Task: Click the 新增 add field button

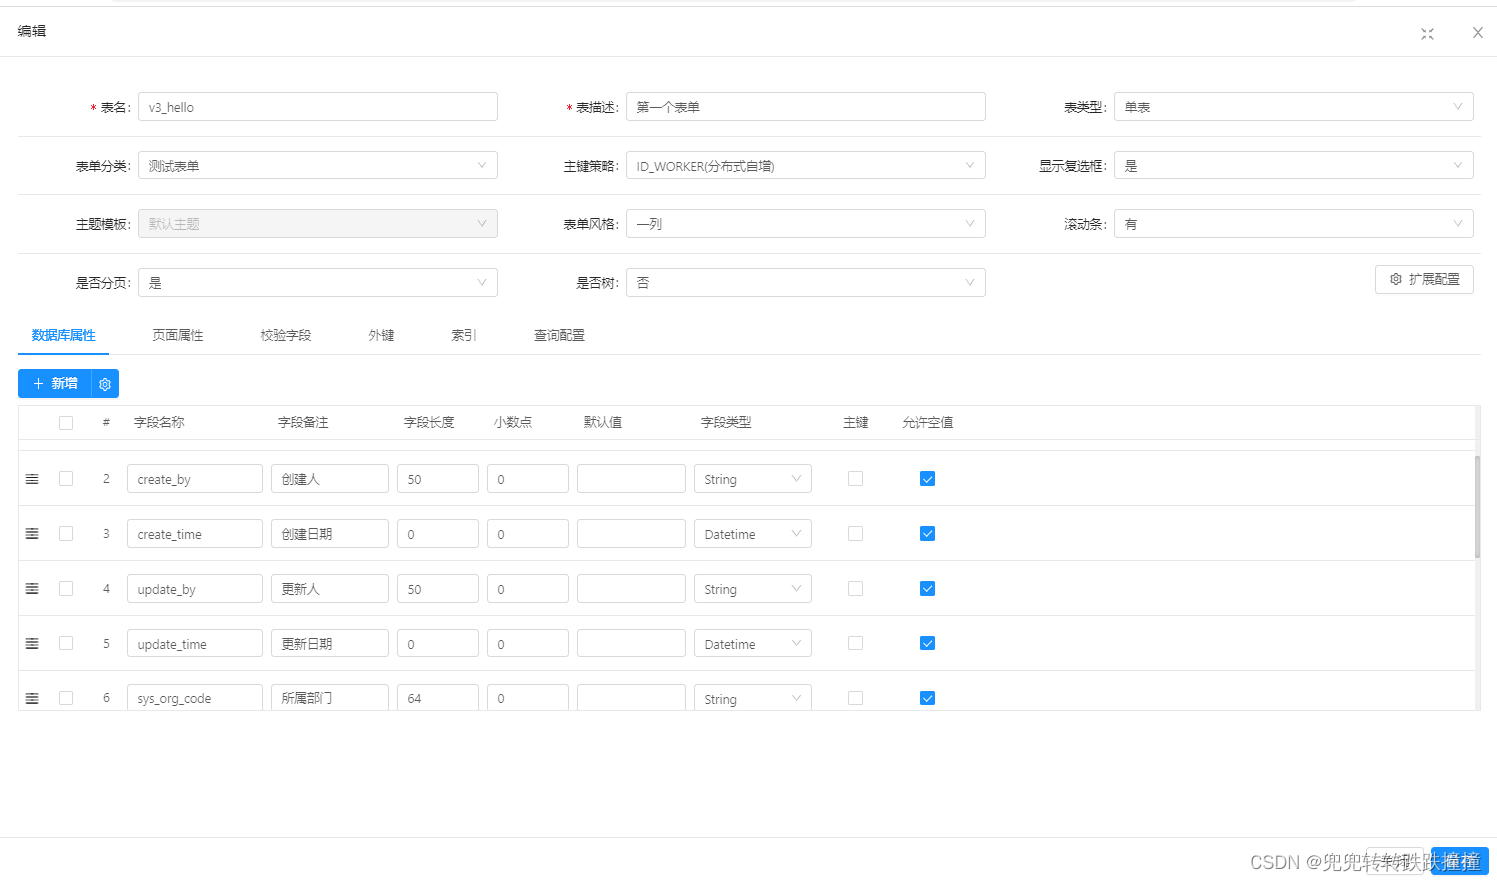Action: 55,384
